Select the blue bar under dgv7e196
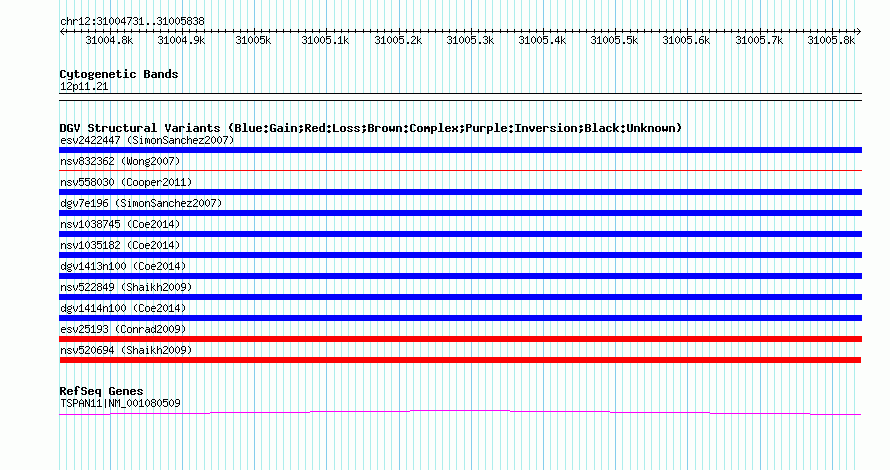This screenshot has height=470, width=890. coord(460,213)
